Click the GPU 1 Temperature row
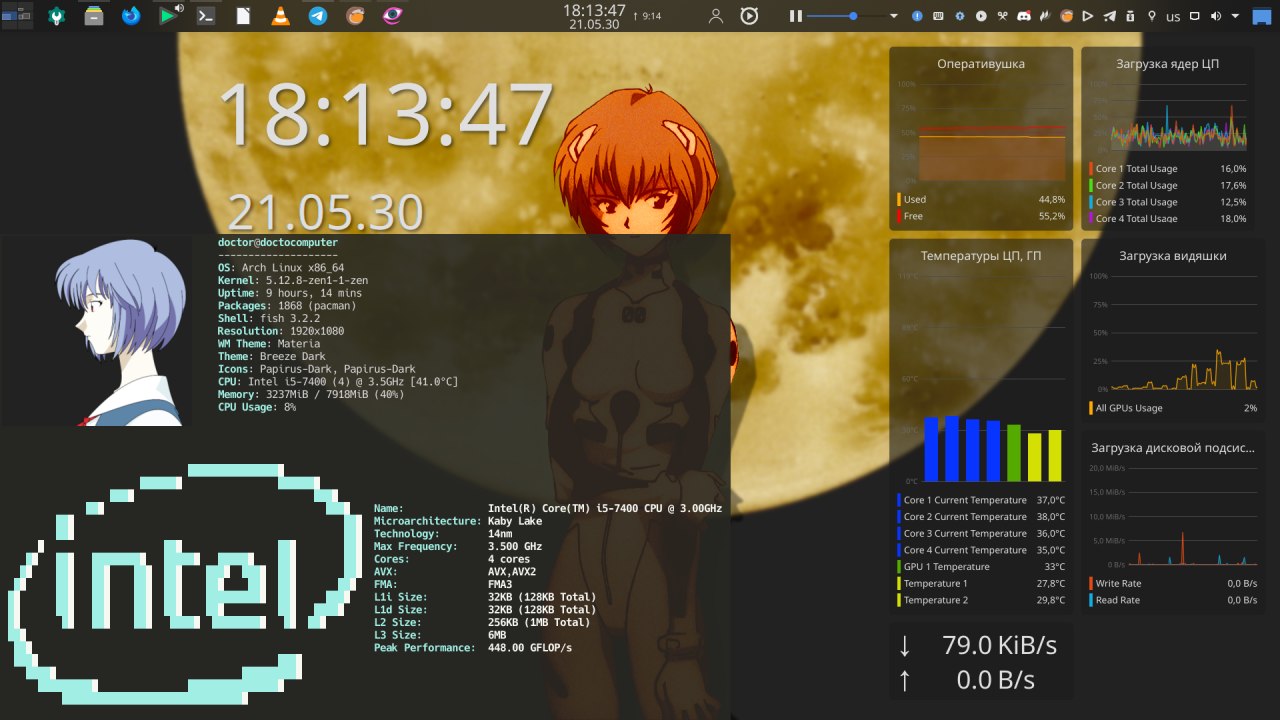1280x720 pixels. [981, 567]
